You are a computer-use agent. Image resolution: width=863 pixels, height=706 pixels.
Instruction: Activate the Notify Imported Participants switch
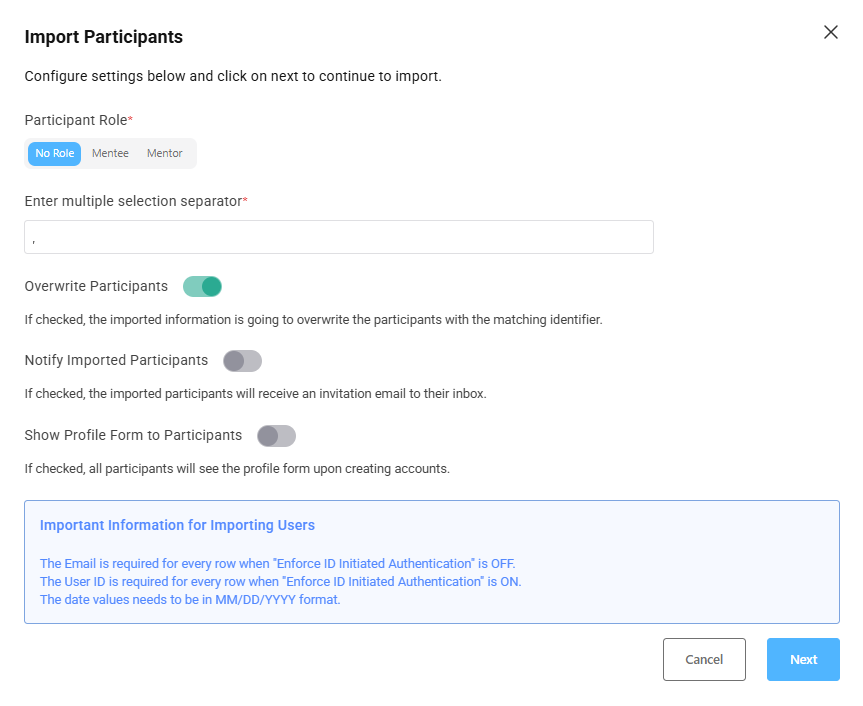242,361
